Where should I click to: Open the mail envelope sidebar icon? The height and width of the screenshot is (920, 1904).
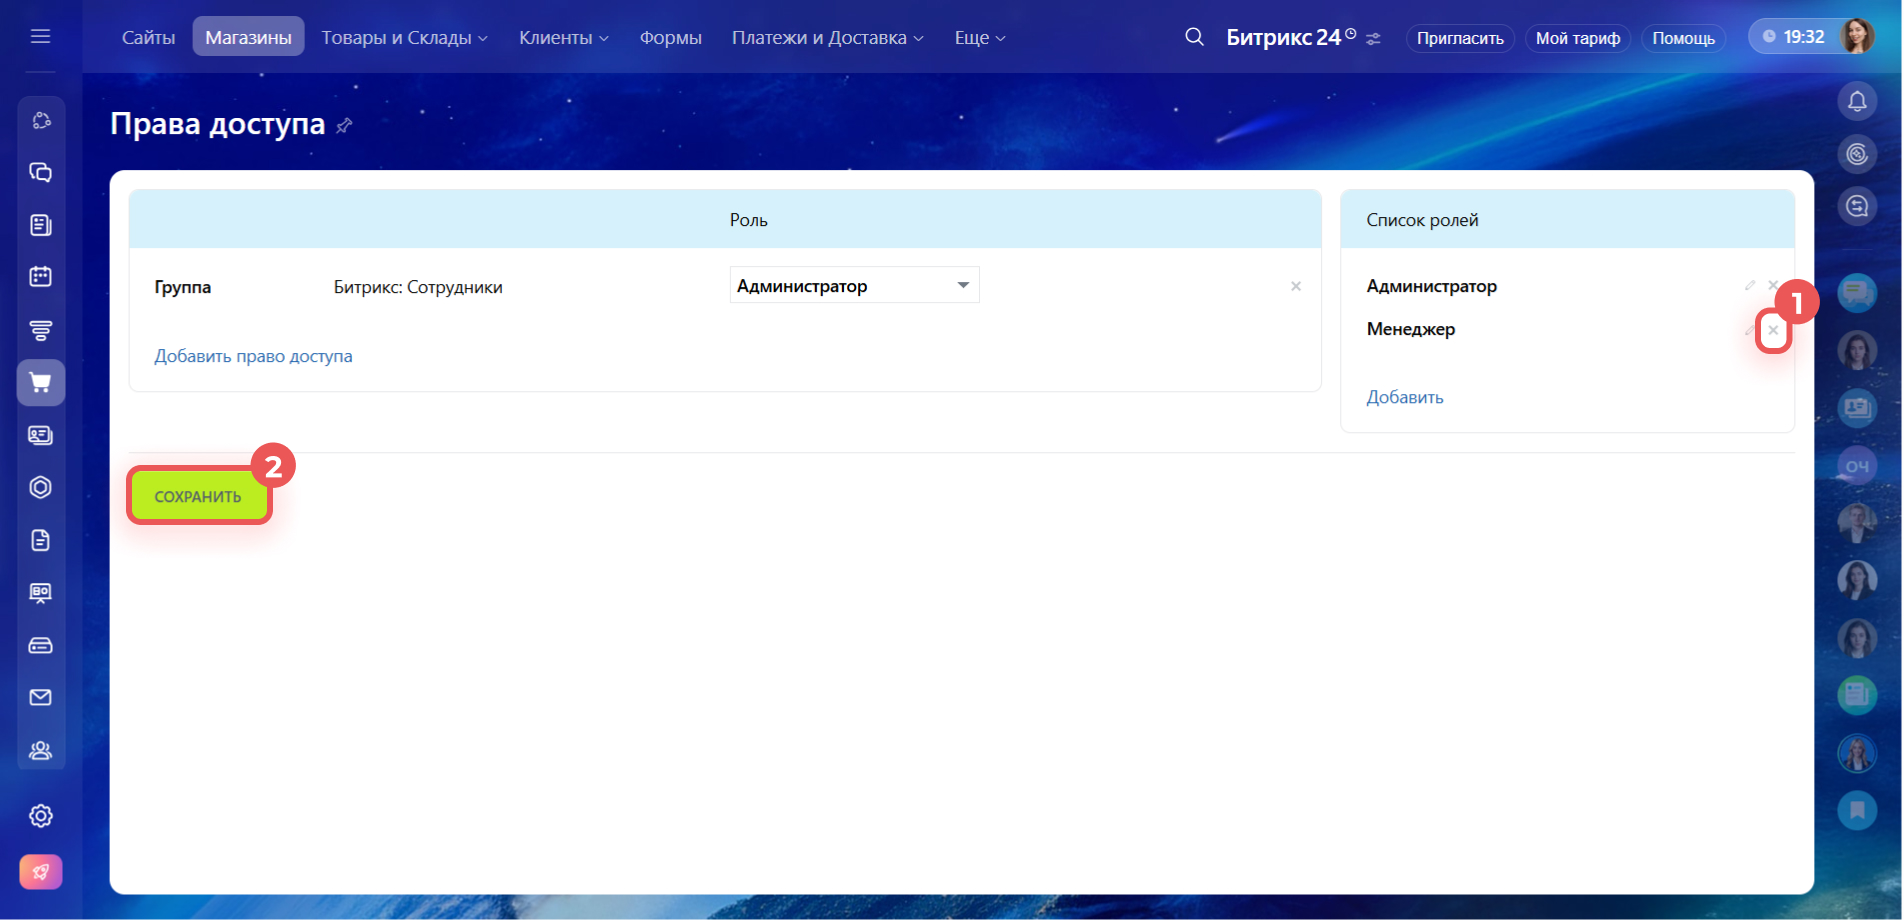(x=40, y=697)
